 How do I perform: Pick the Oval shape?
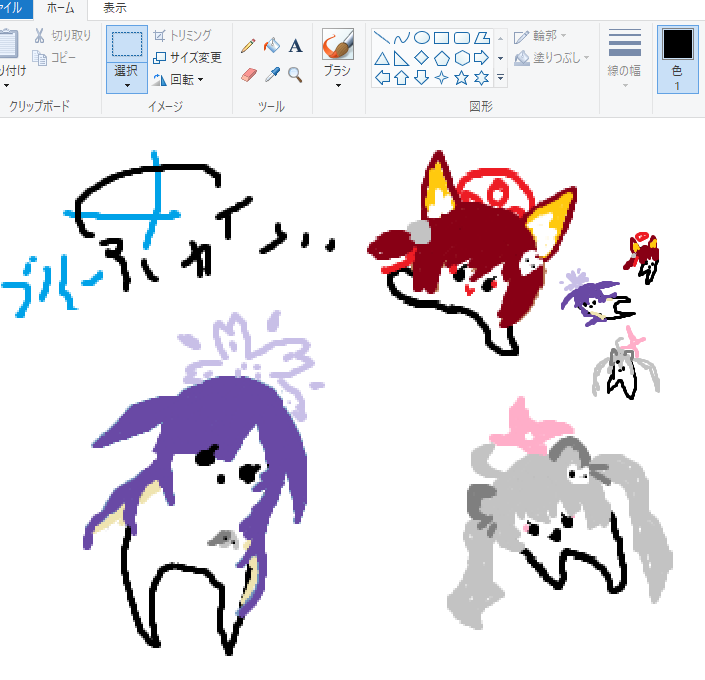point(421,38)
